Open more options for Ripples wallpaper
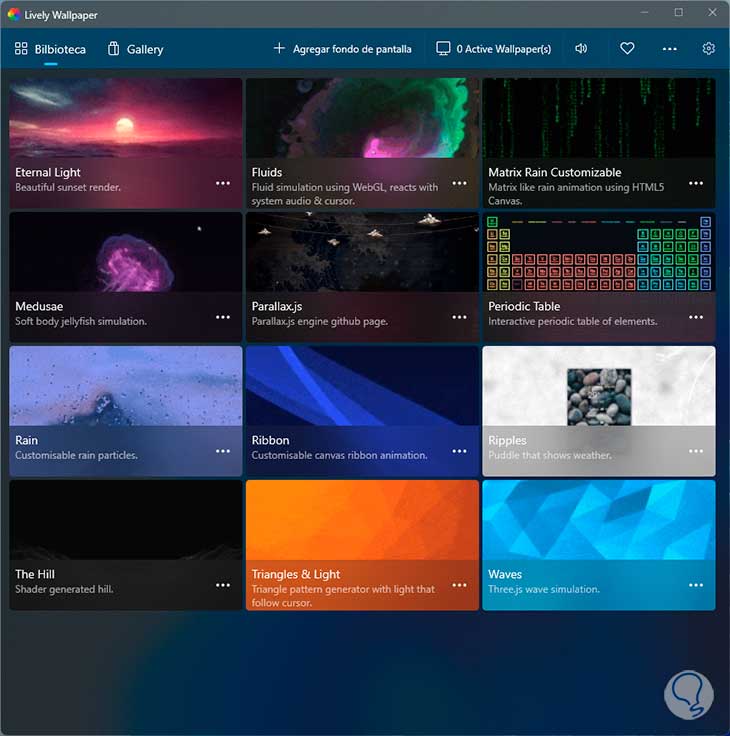 (x=696, y=451)
